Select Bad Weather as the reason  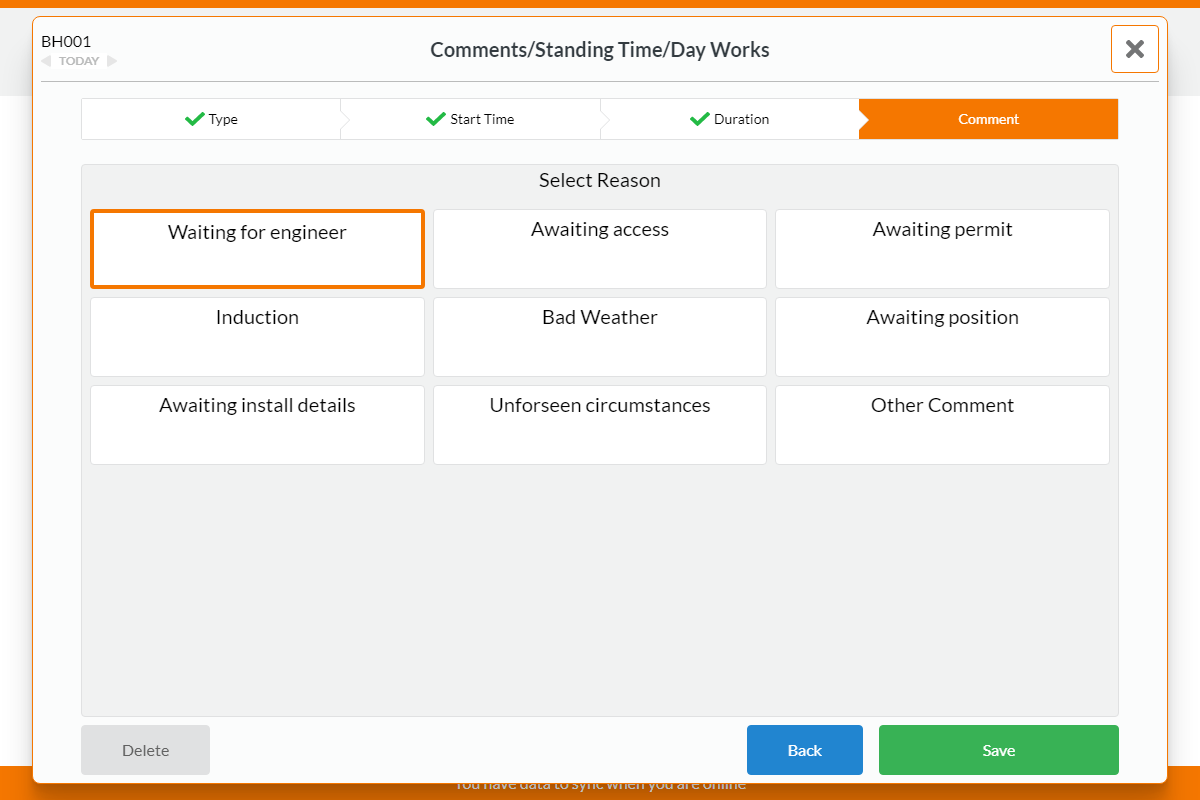pos(600,337)
